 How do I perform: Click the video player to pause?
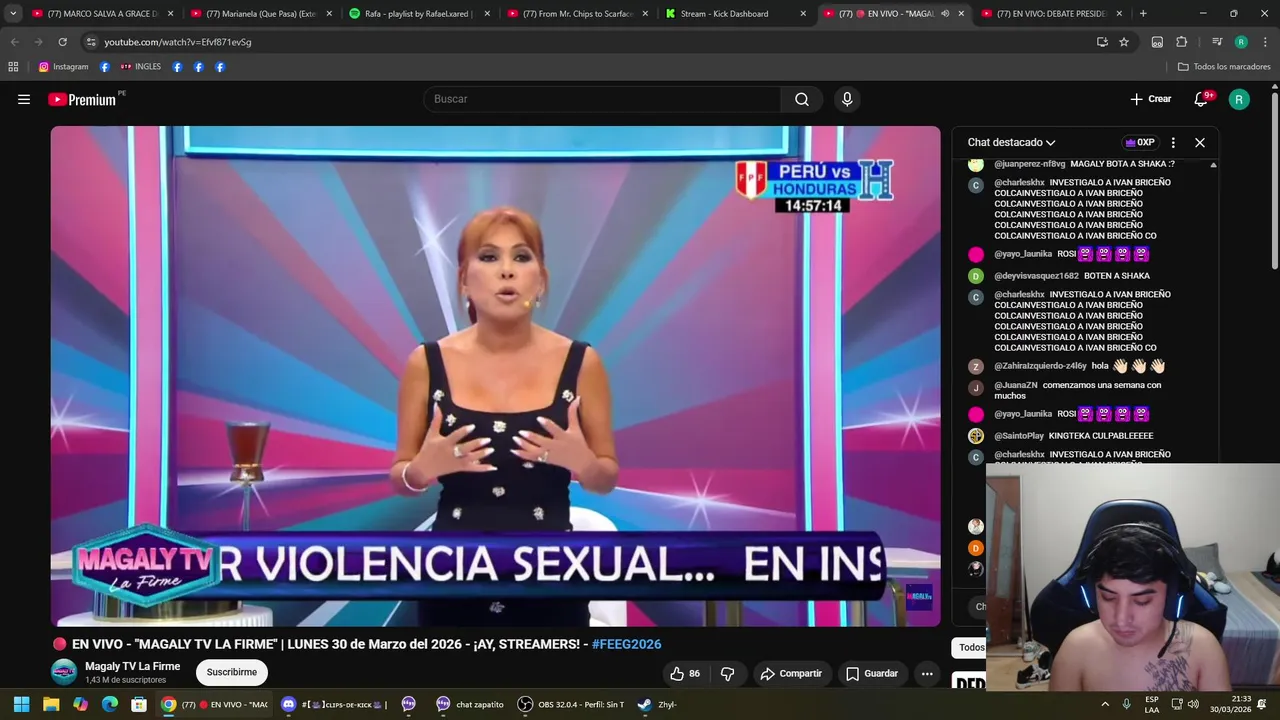click(x=496, y=376)
